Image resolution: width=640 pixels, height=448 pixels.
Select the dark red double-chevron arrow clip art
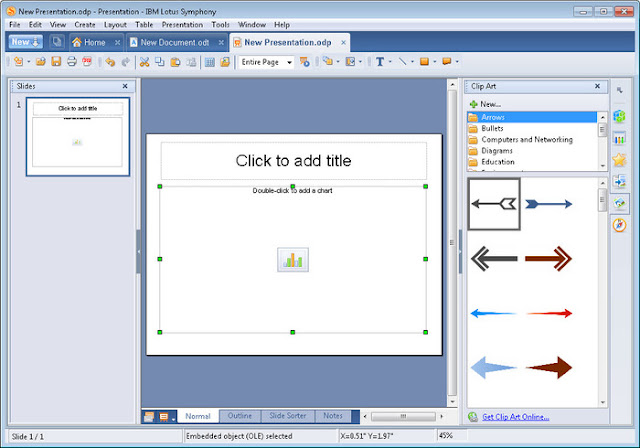549,258
